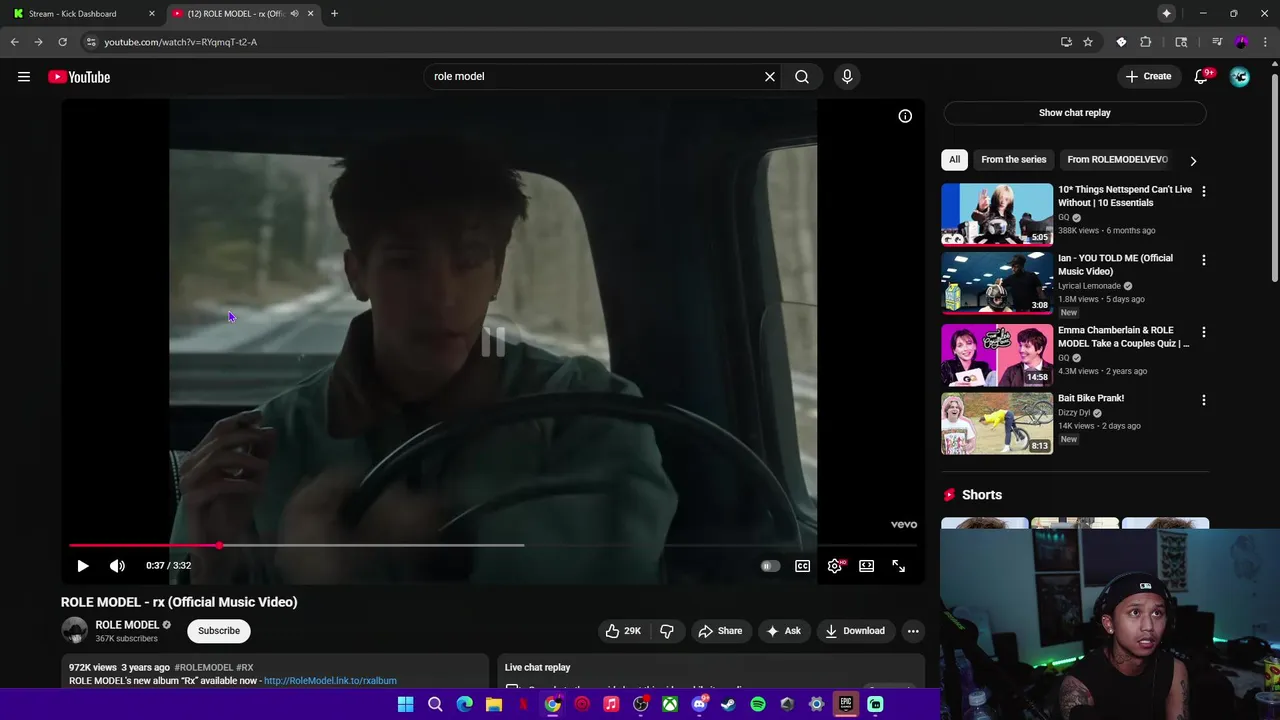
Task: Open options for 'YOU TOLD ME' video
Action: (1204, 260)
